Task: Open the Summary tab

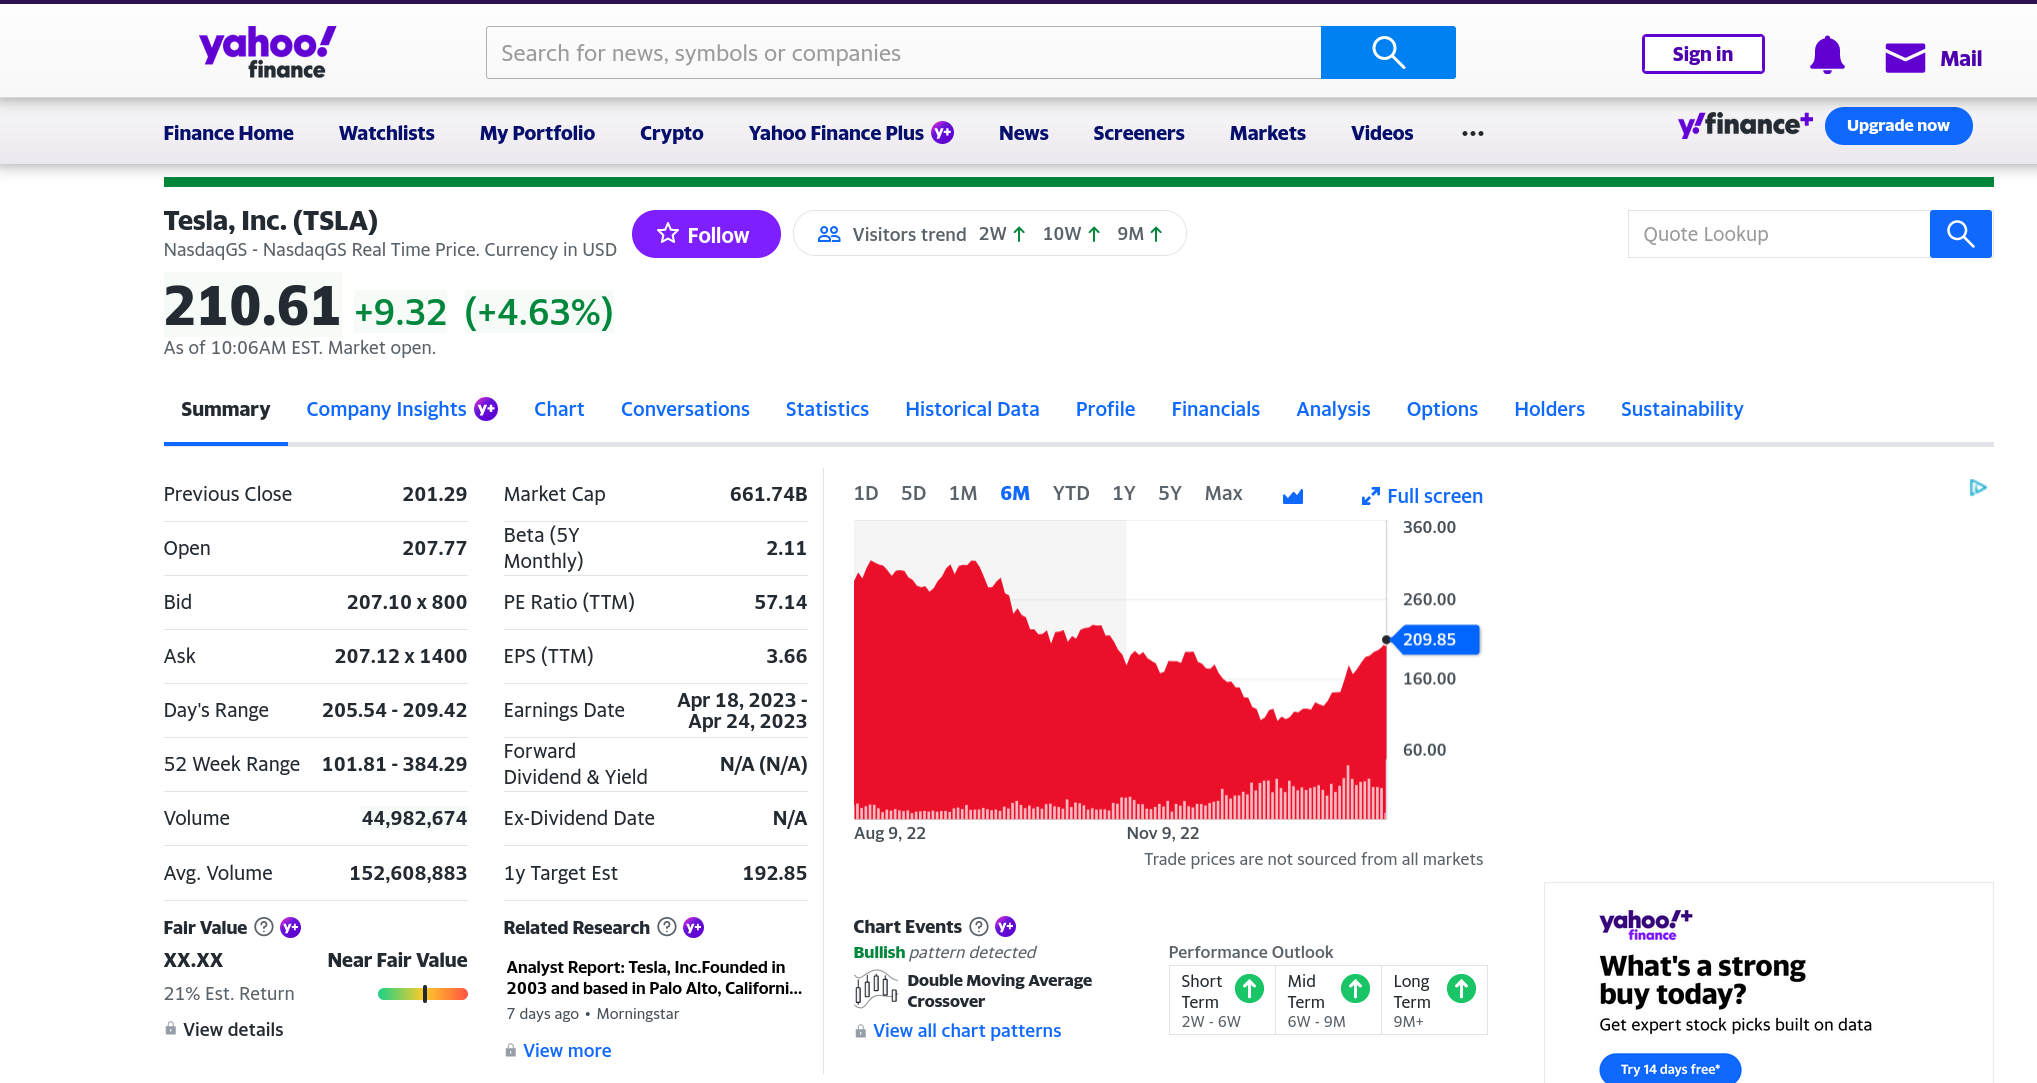Action: pos(225,409)
